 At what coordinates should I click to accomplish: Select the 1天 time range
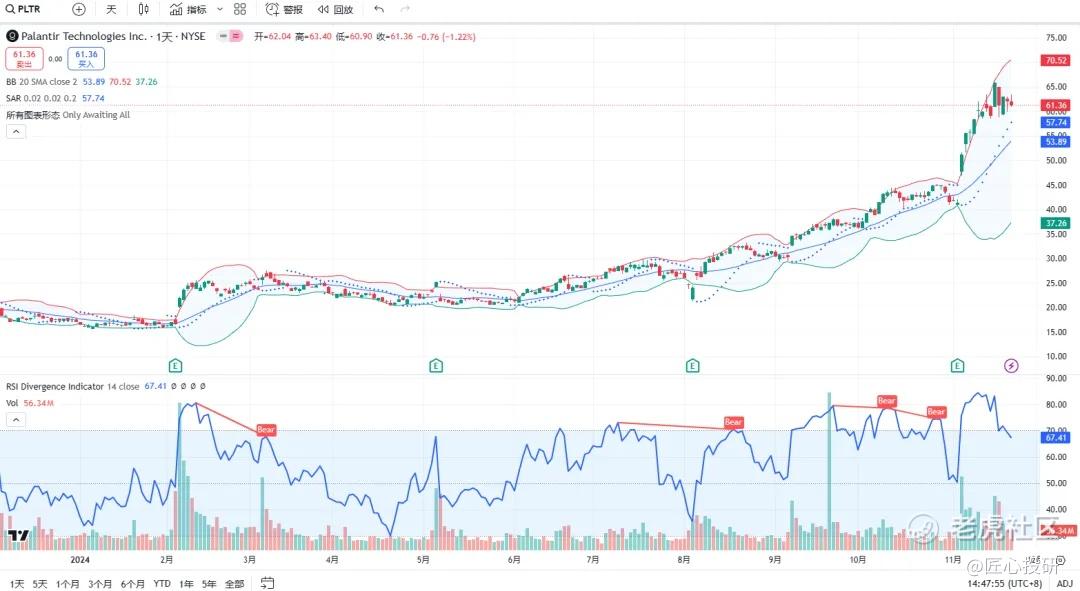[17, 583]
